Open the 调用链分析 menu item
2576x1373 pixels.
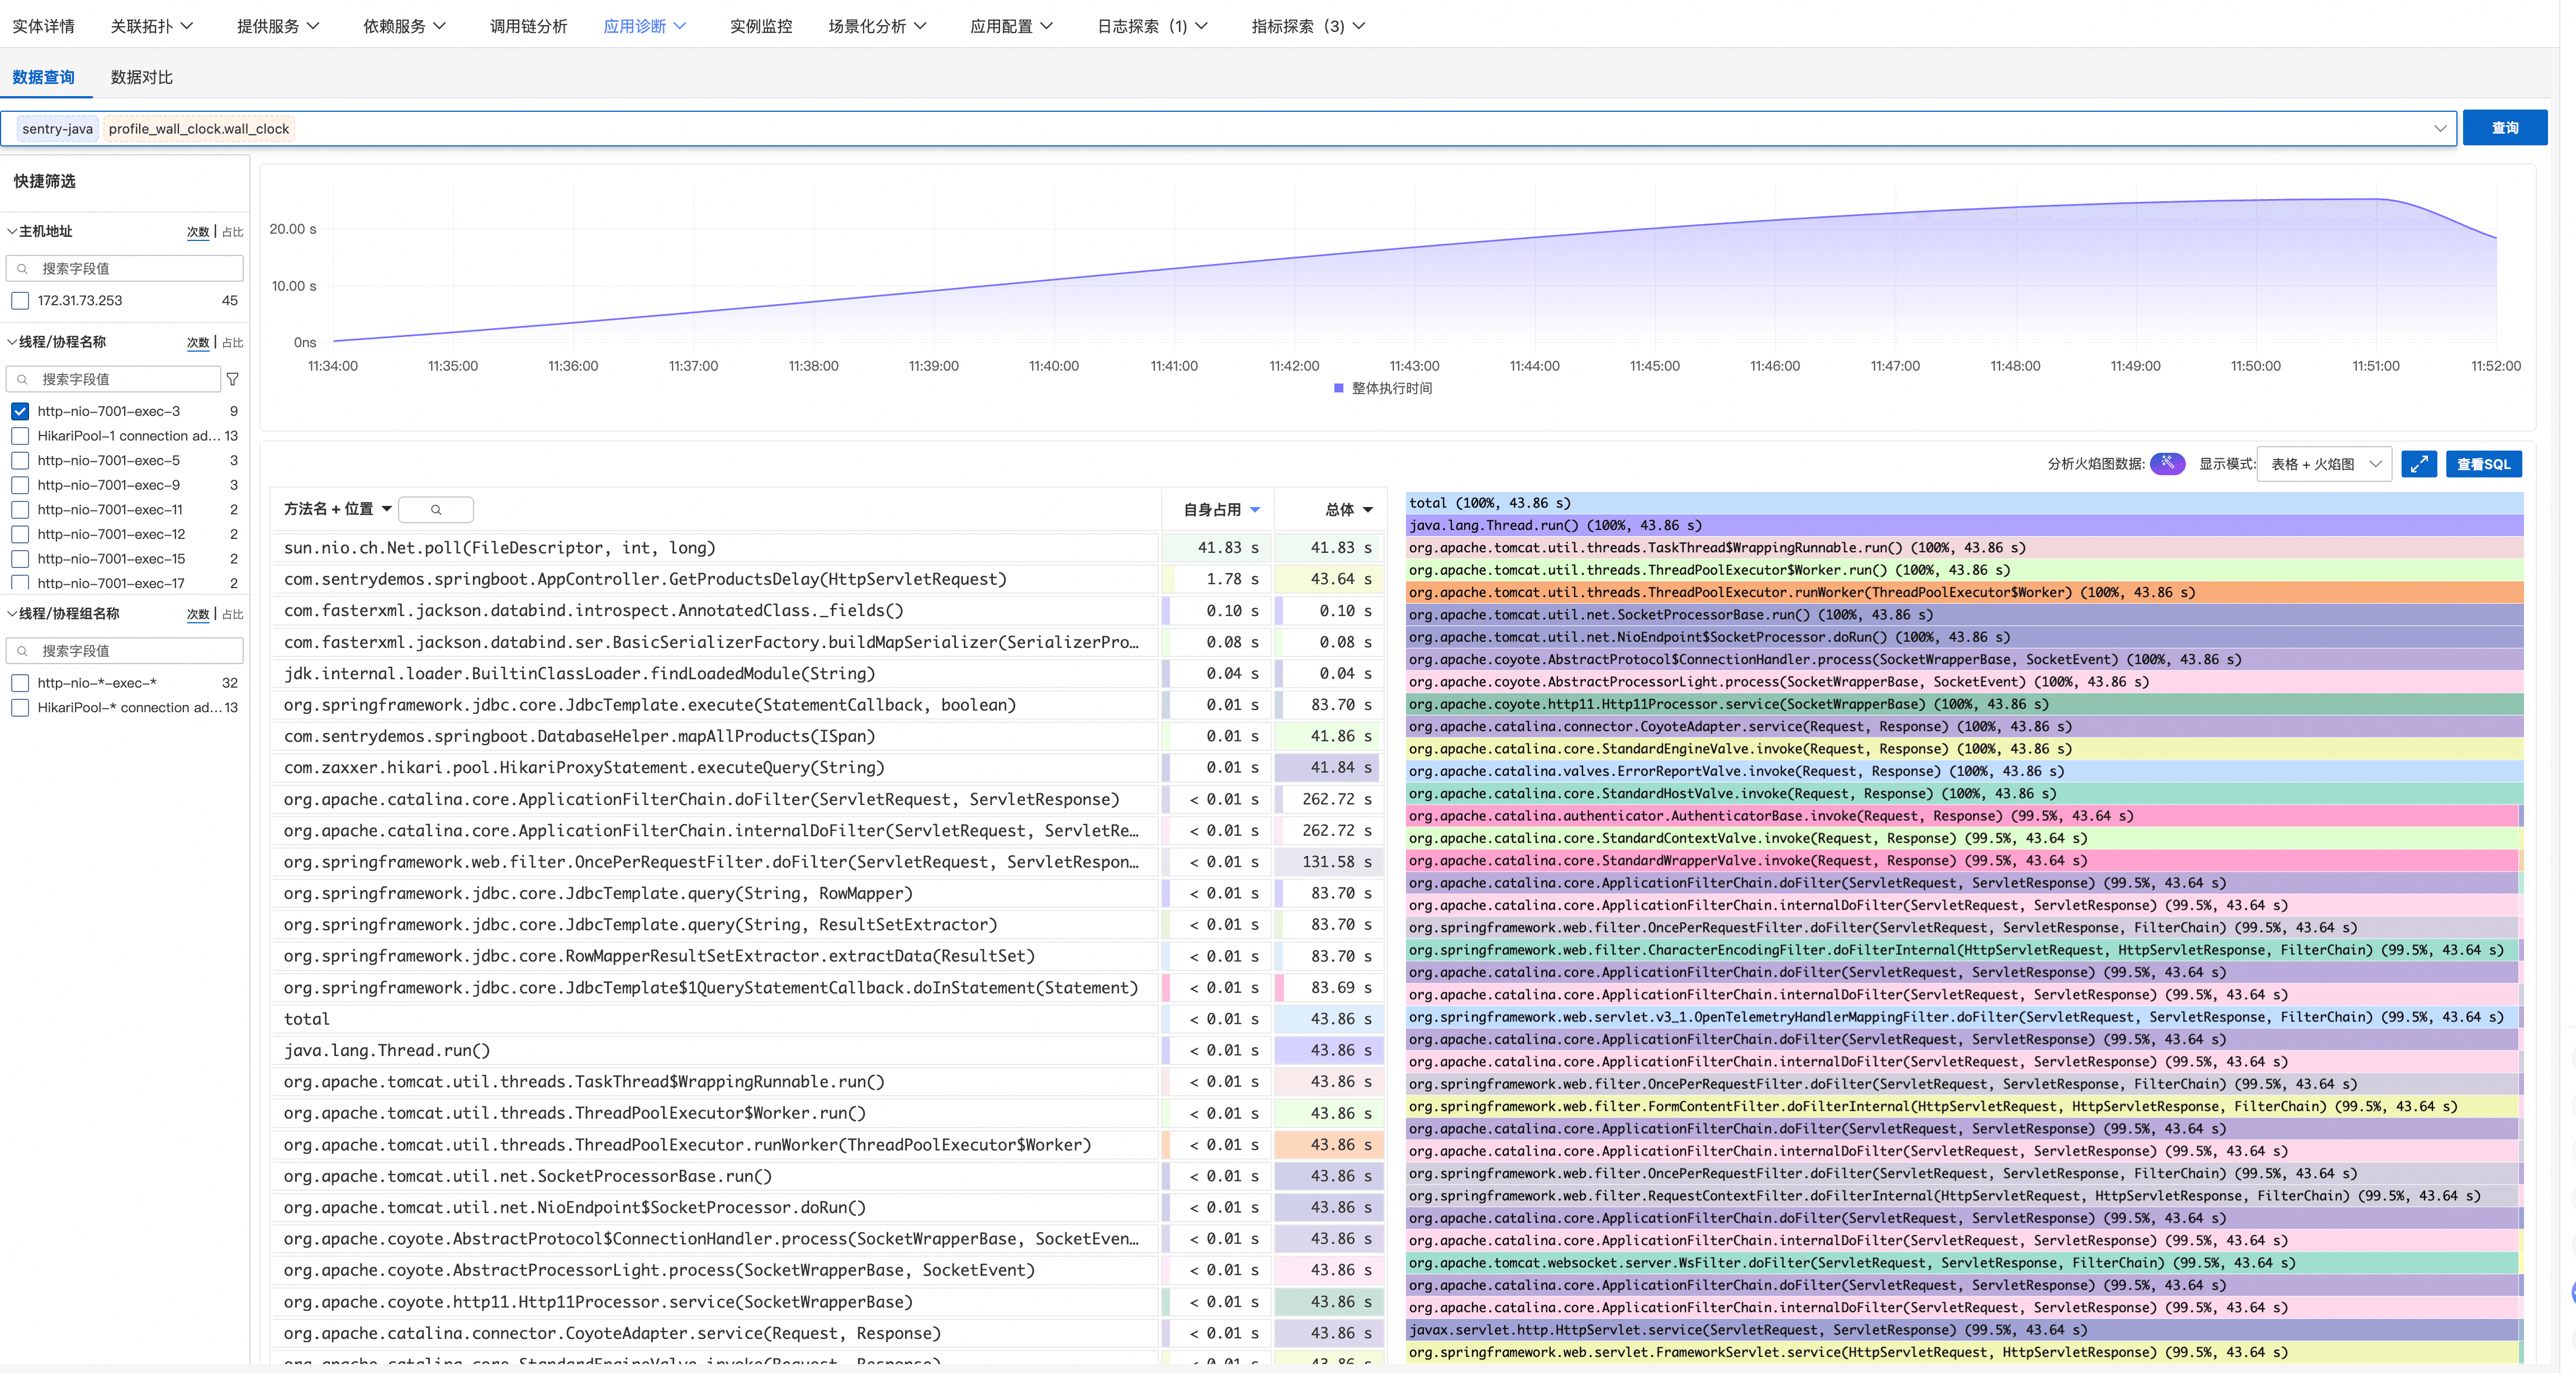coord(528,26)
